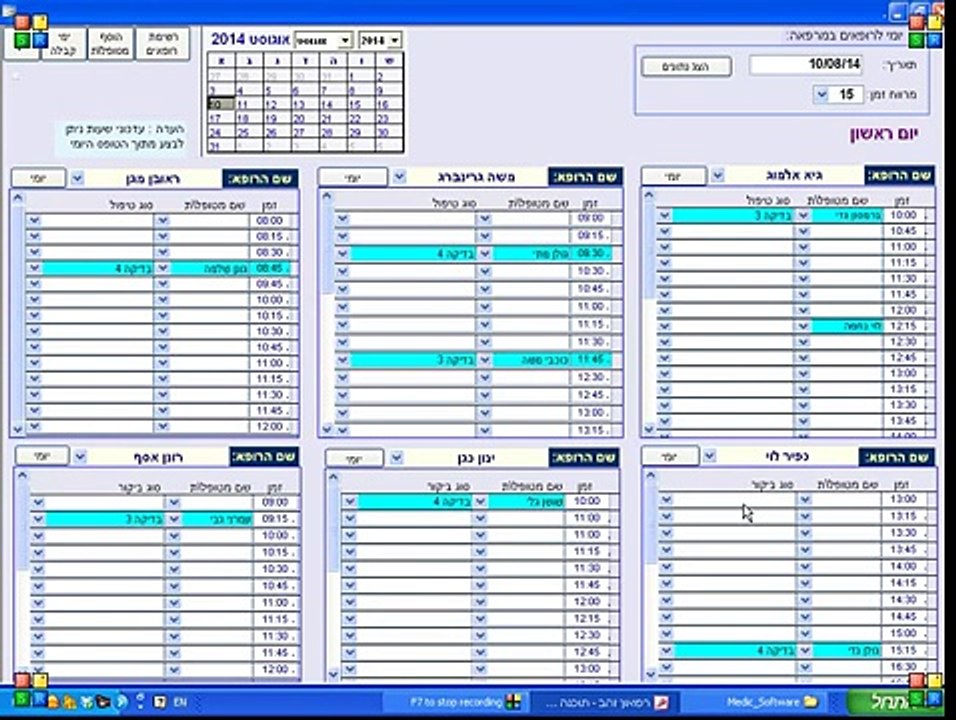
Task: Open patient dropdown in כפיר לוי's 13:00 row
Action: point(805,499)
